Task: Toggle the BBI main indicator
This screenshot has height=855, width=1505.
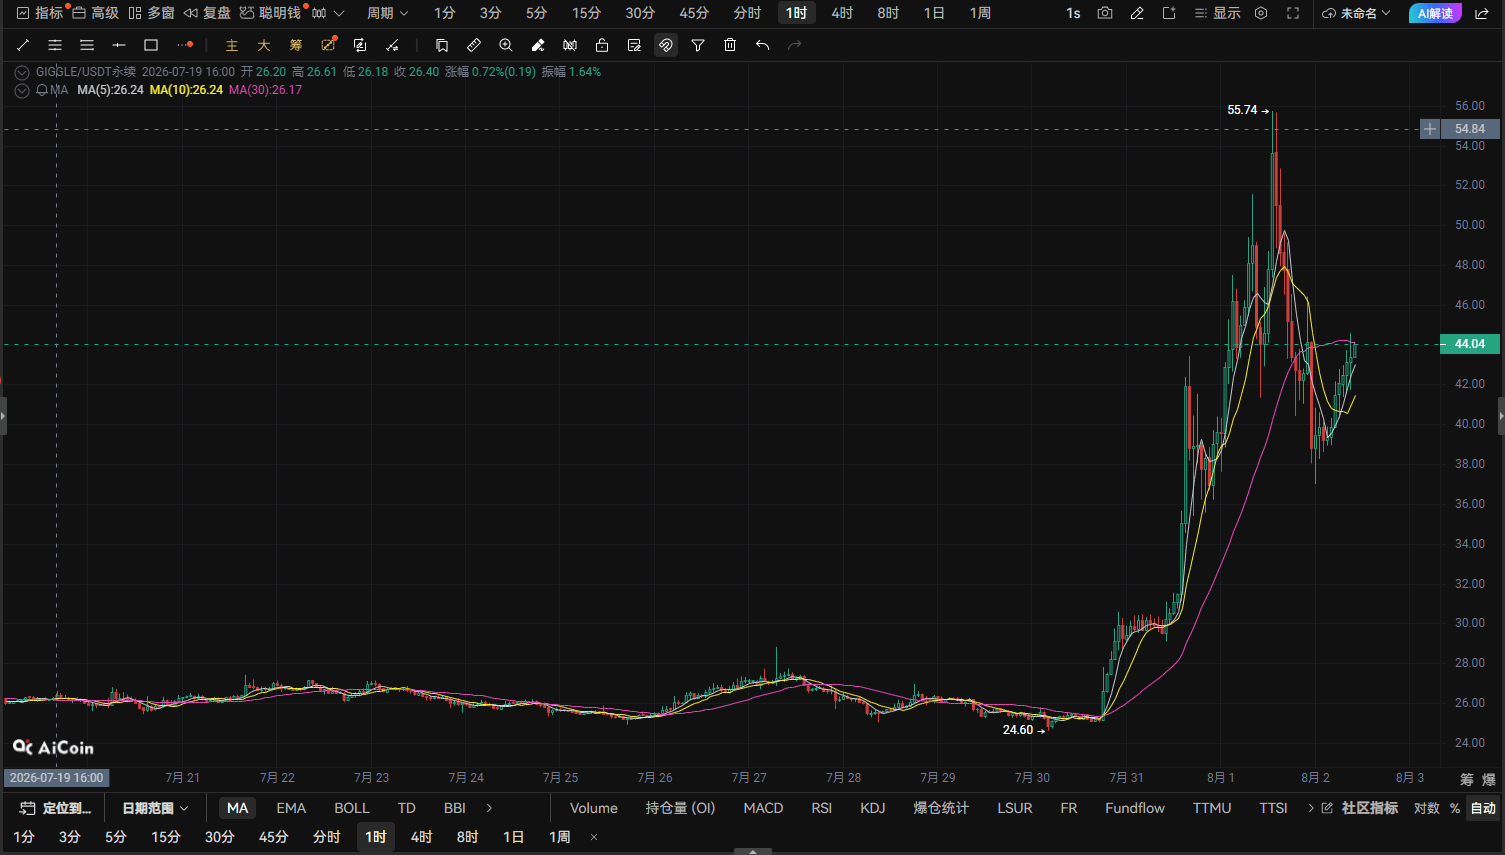Action: 455,808
